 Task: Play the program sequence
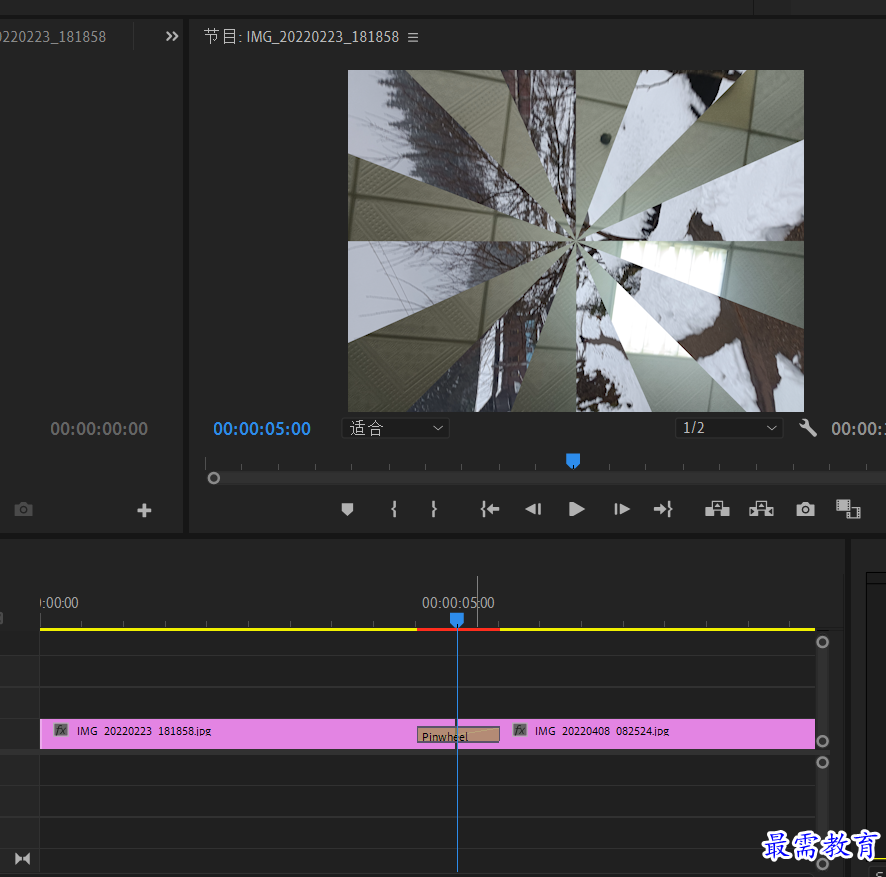(x=576, y=509)
